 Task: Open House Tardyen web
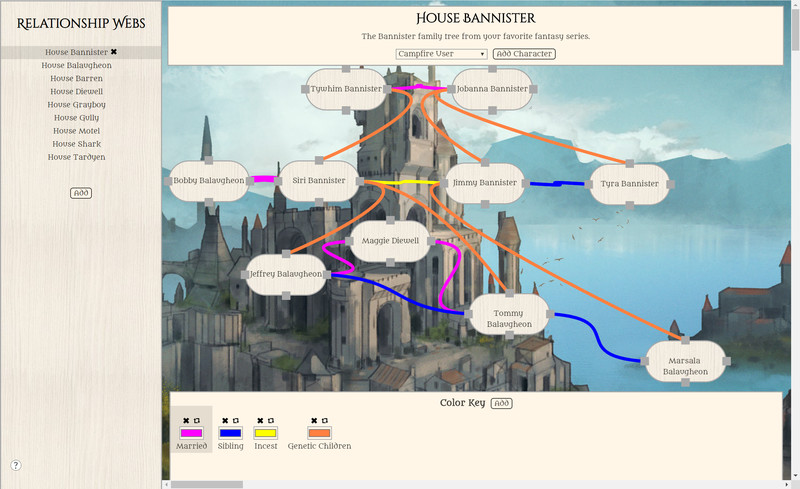pyautogui.click(x=77, y=157)
